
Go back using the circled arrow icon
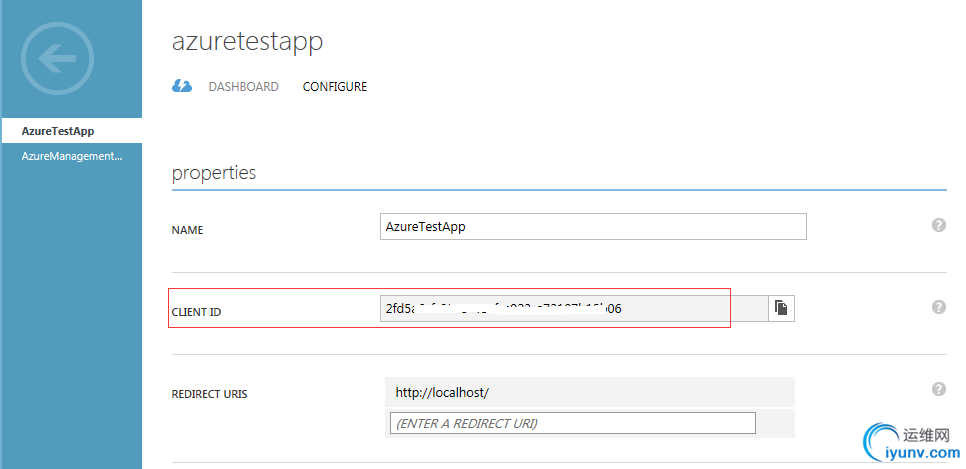(57, 58)
